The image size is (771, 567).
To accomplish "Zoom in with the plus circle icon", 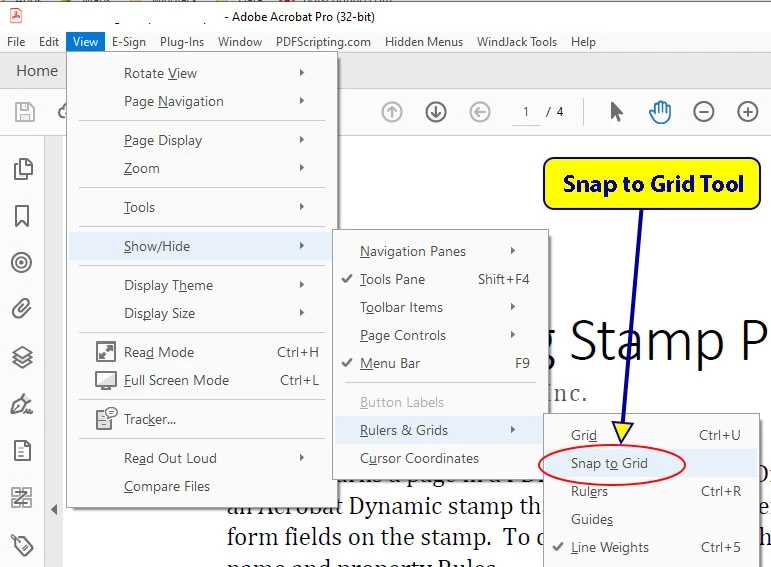I will click(747, 112).
